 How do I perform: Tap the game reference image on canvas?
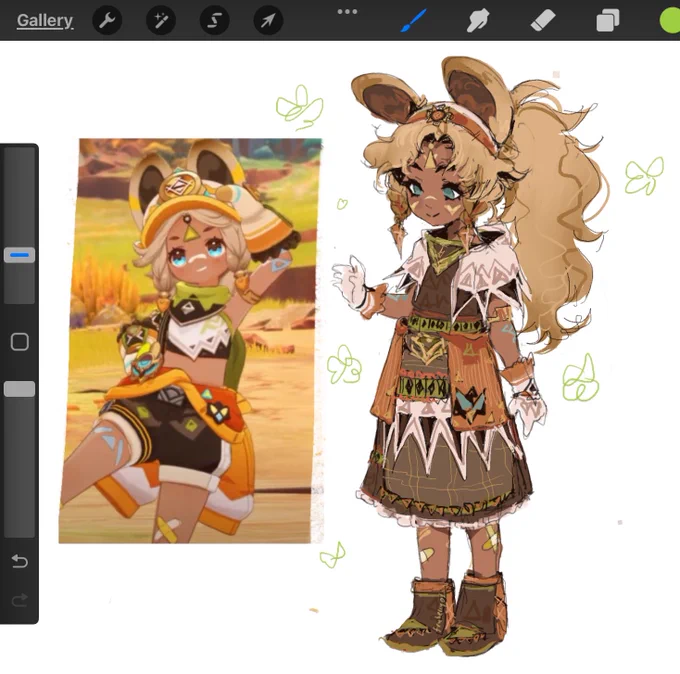192,340
